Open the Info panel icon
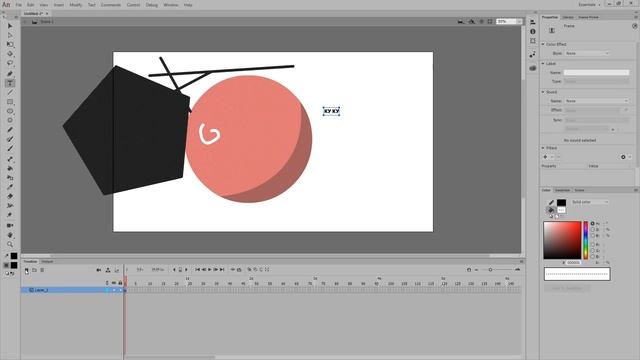The height and width of the screenshot is (360, 640). coord(533,31)
